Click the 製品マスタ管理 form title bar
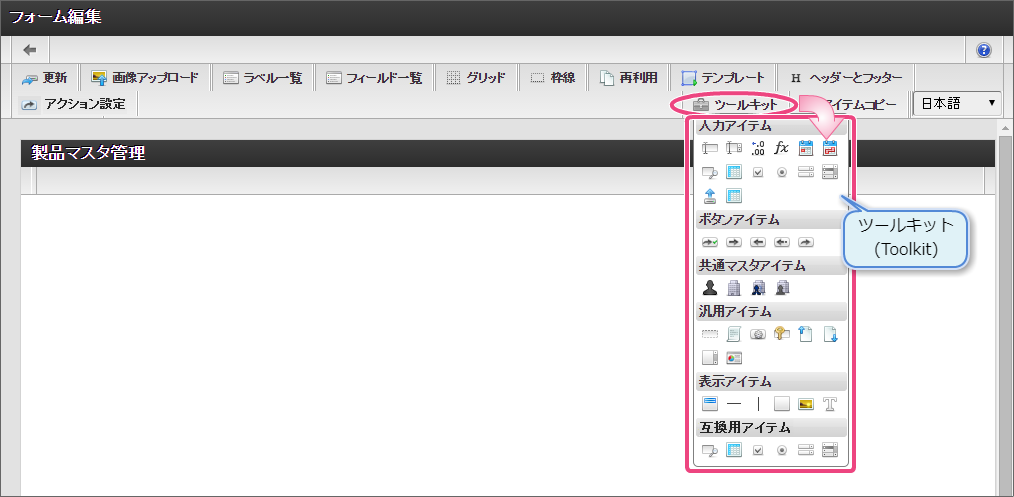 coord(506,153)
